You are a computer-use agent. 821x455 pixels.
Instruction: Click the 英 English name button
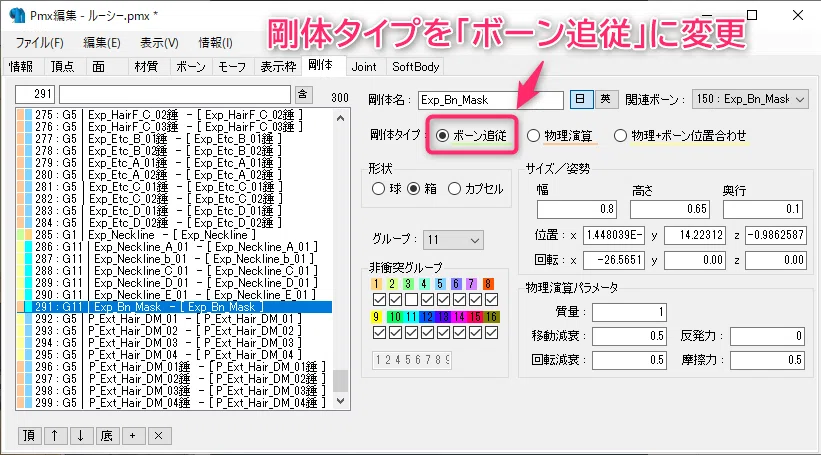[605, 99]
